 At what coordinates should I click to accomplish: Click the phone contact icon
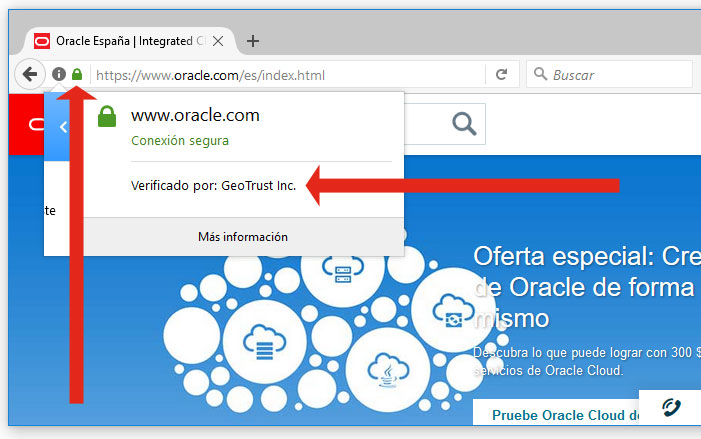671,407
